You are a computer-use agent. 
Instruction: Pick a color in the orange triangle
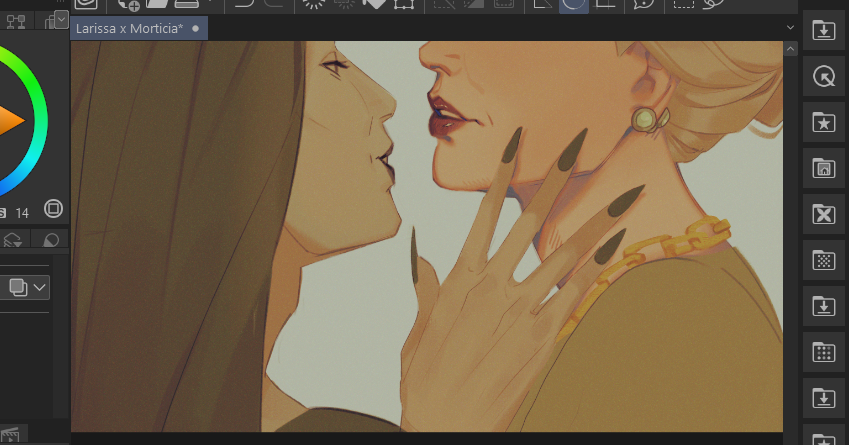click(10, 121)
